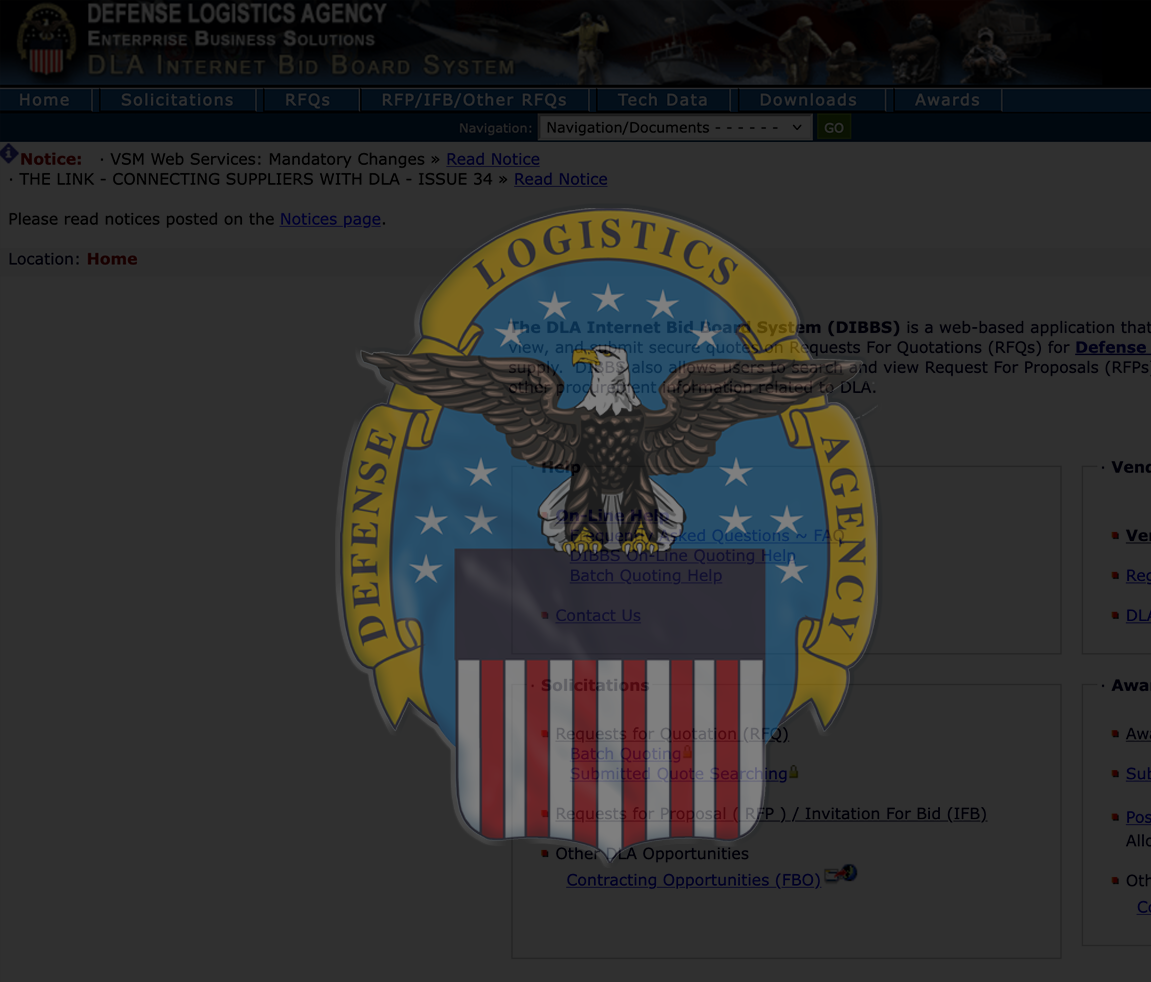This screenshot has width=1151, height=982.
Task: Open Requests for Proposal (RFP) / Invitation For Bid (IFB)
Action: coord(771,813)
